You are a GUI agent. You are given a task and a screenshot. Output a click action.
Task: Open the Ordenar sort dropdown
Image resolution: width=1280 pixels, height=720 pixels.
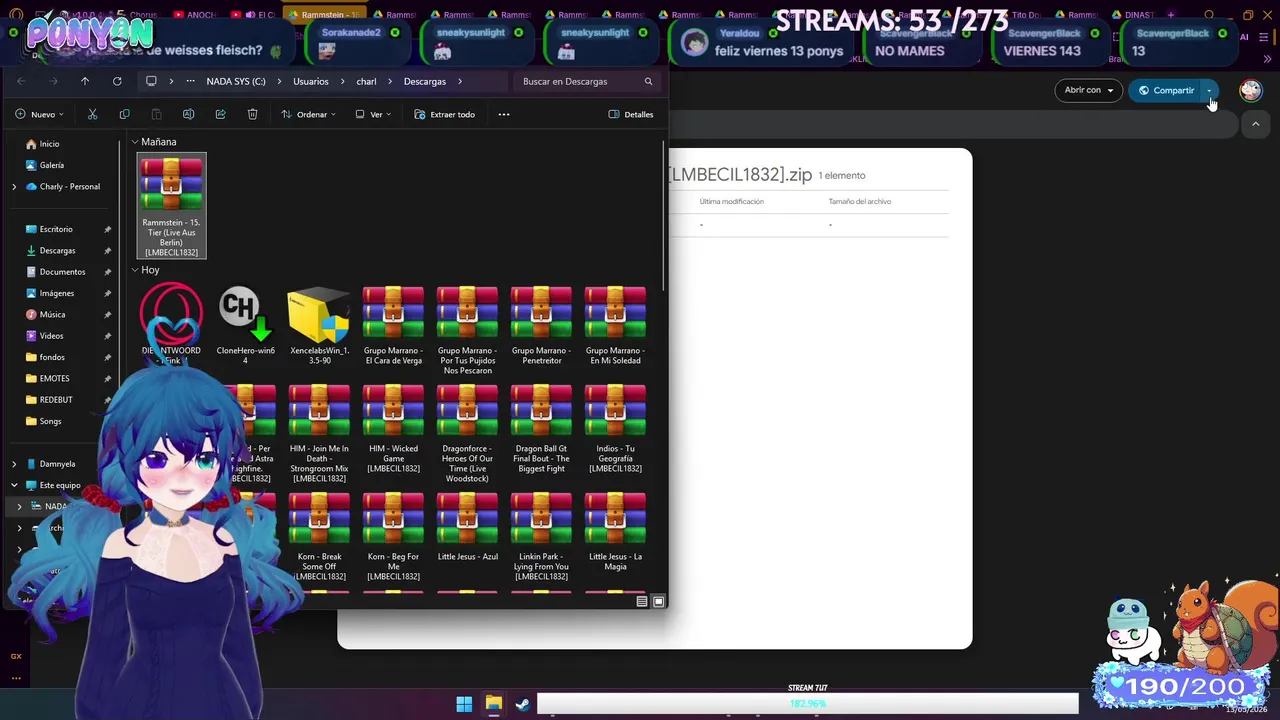coord(308,114)
